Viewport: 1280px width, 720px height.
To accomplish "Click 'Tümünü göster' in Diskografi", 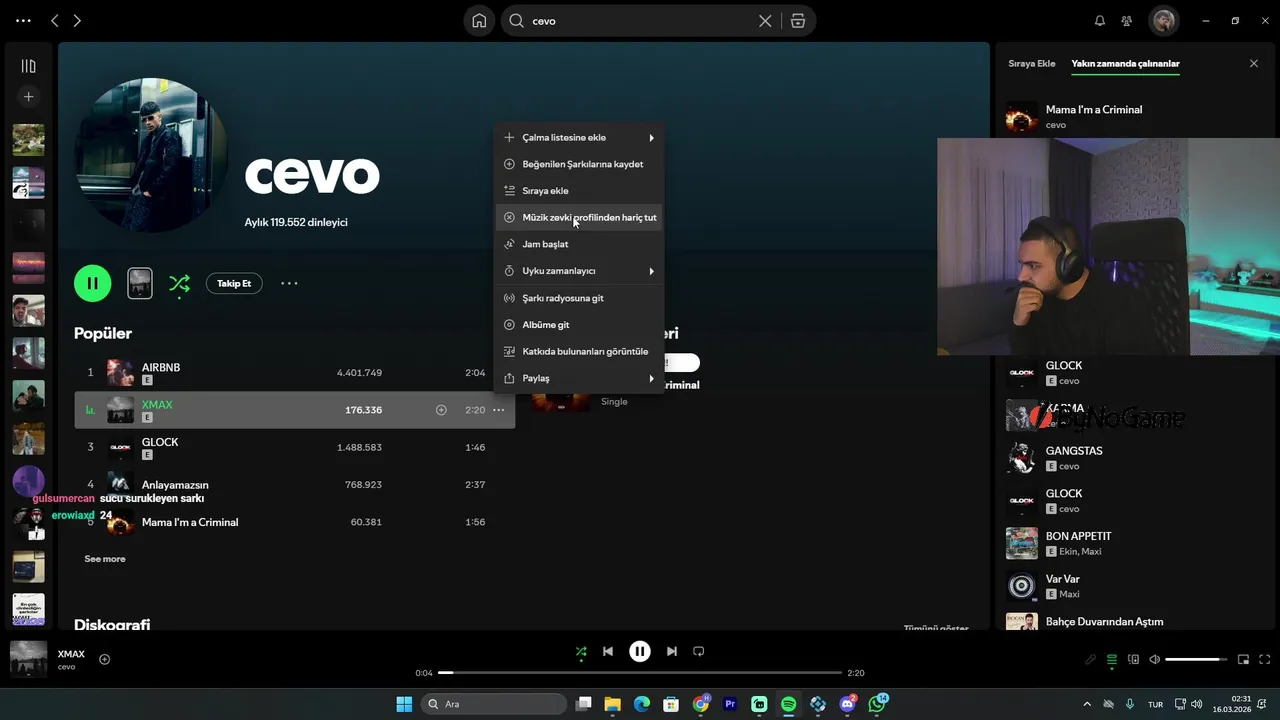I will (x=936, y=628).
